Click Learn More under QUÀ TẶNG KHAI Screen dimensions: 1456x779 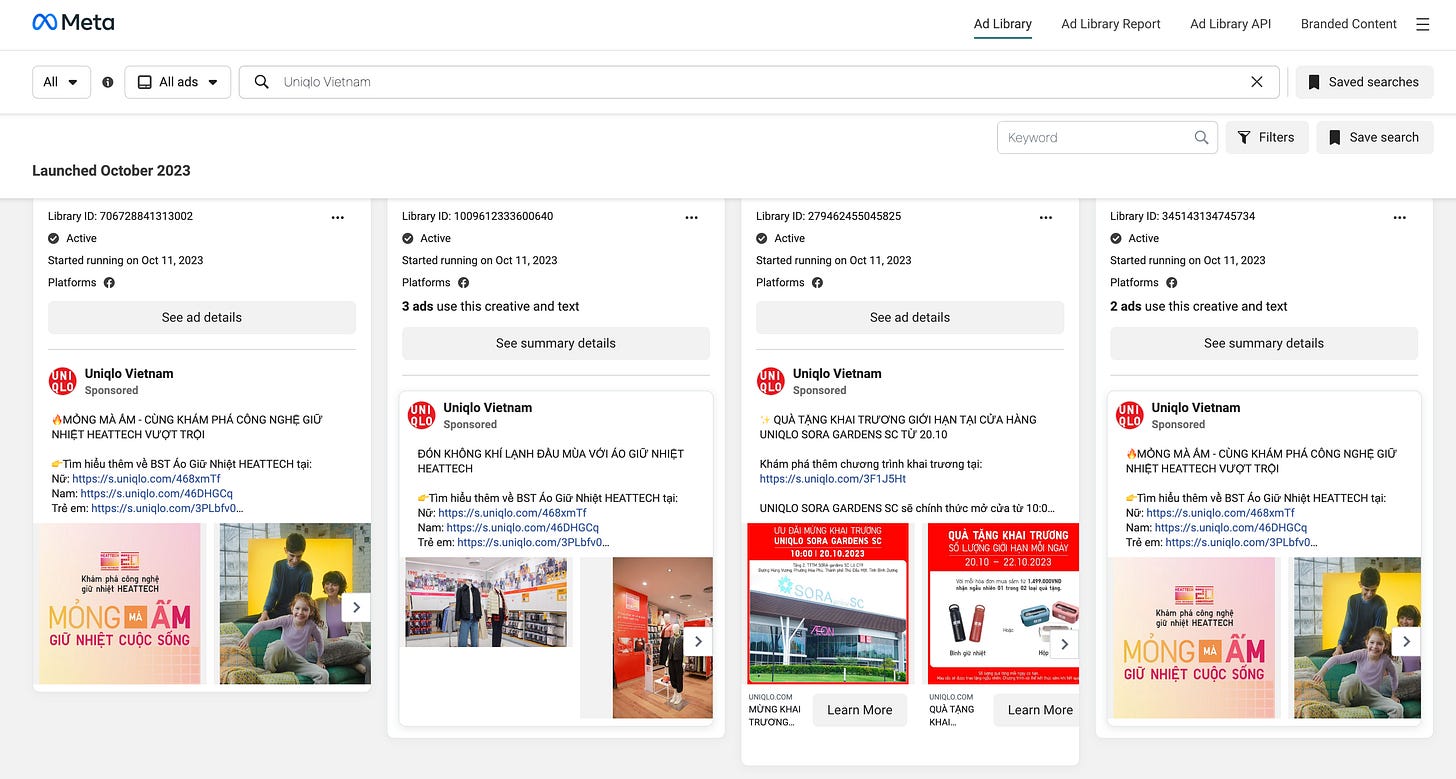pos(1037,710)
